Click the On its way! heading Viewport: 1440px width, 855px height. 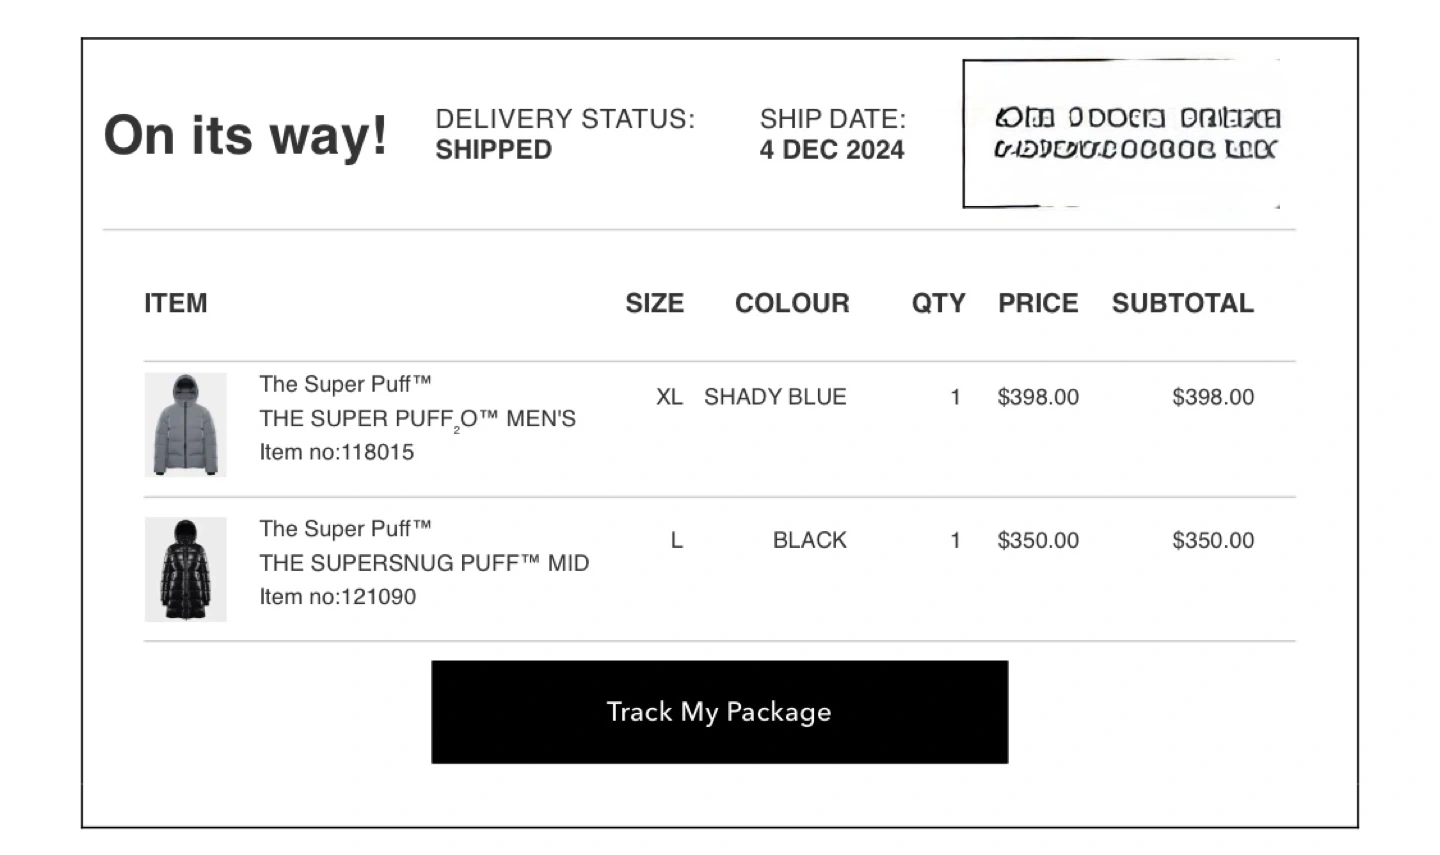[246, 135]
